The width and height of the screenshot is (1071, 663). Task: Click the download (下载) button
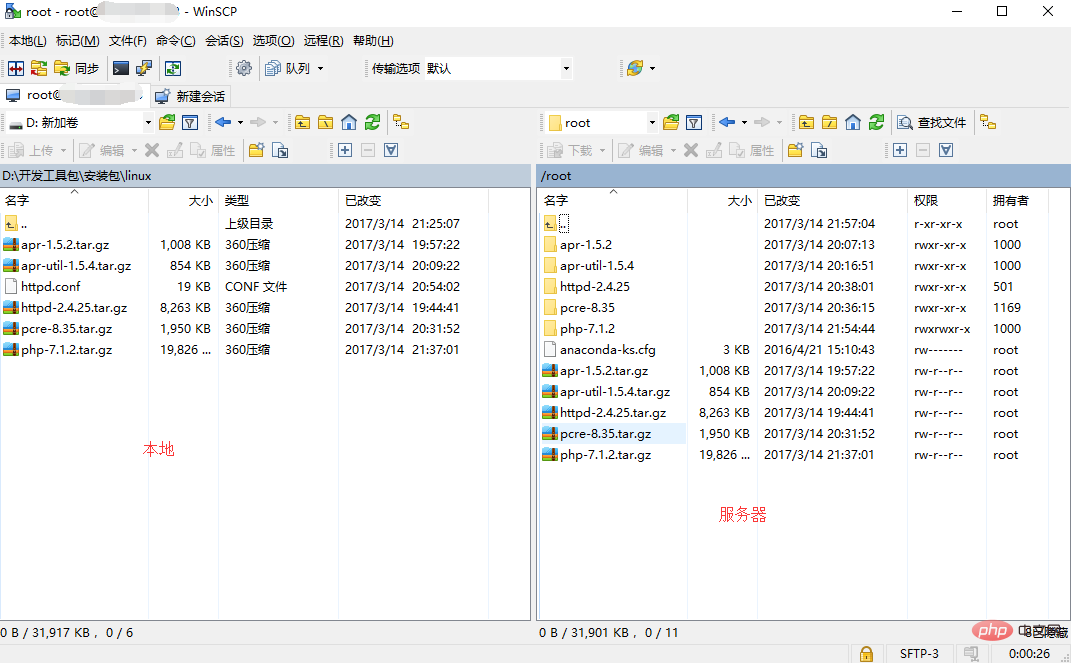coord(570,150)
